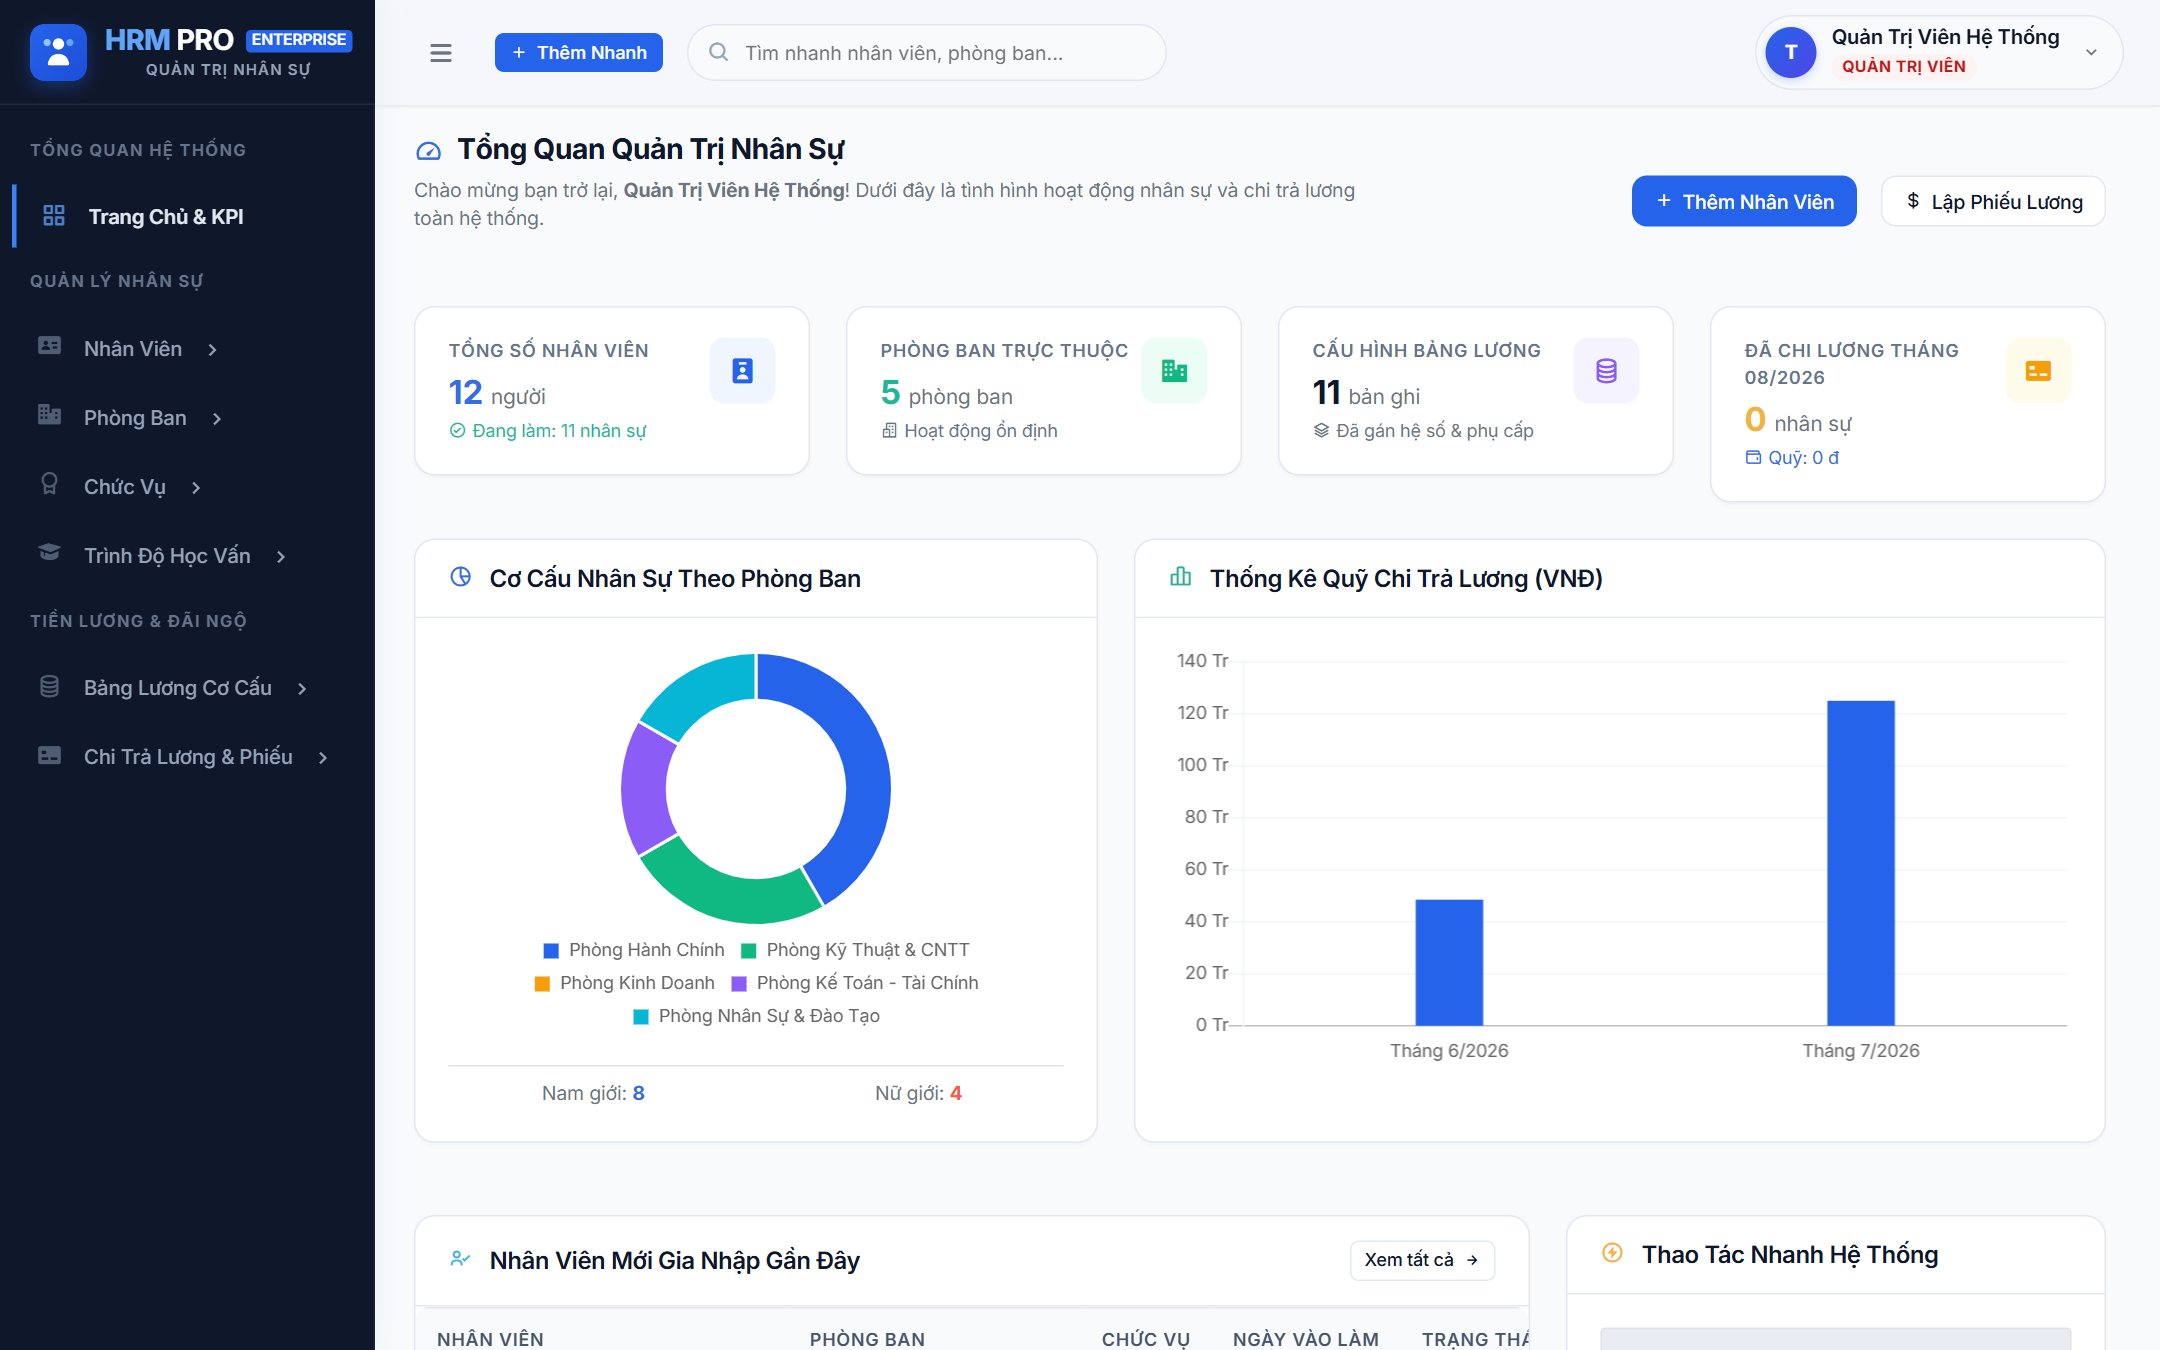Toggle the hamburger sidebar menu icon
2160x1350 pixels.
coord(441,53)
